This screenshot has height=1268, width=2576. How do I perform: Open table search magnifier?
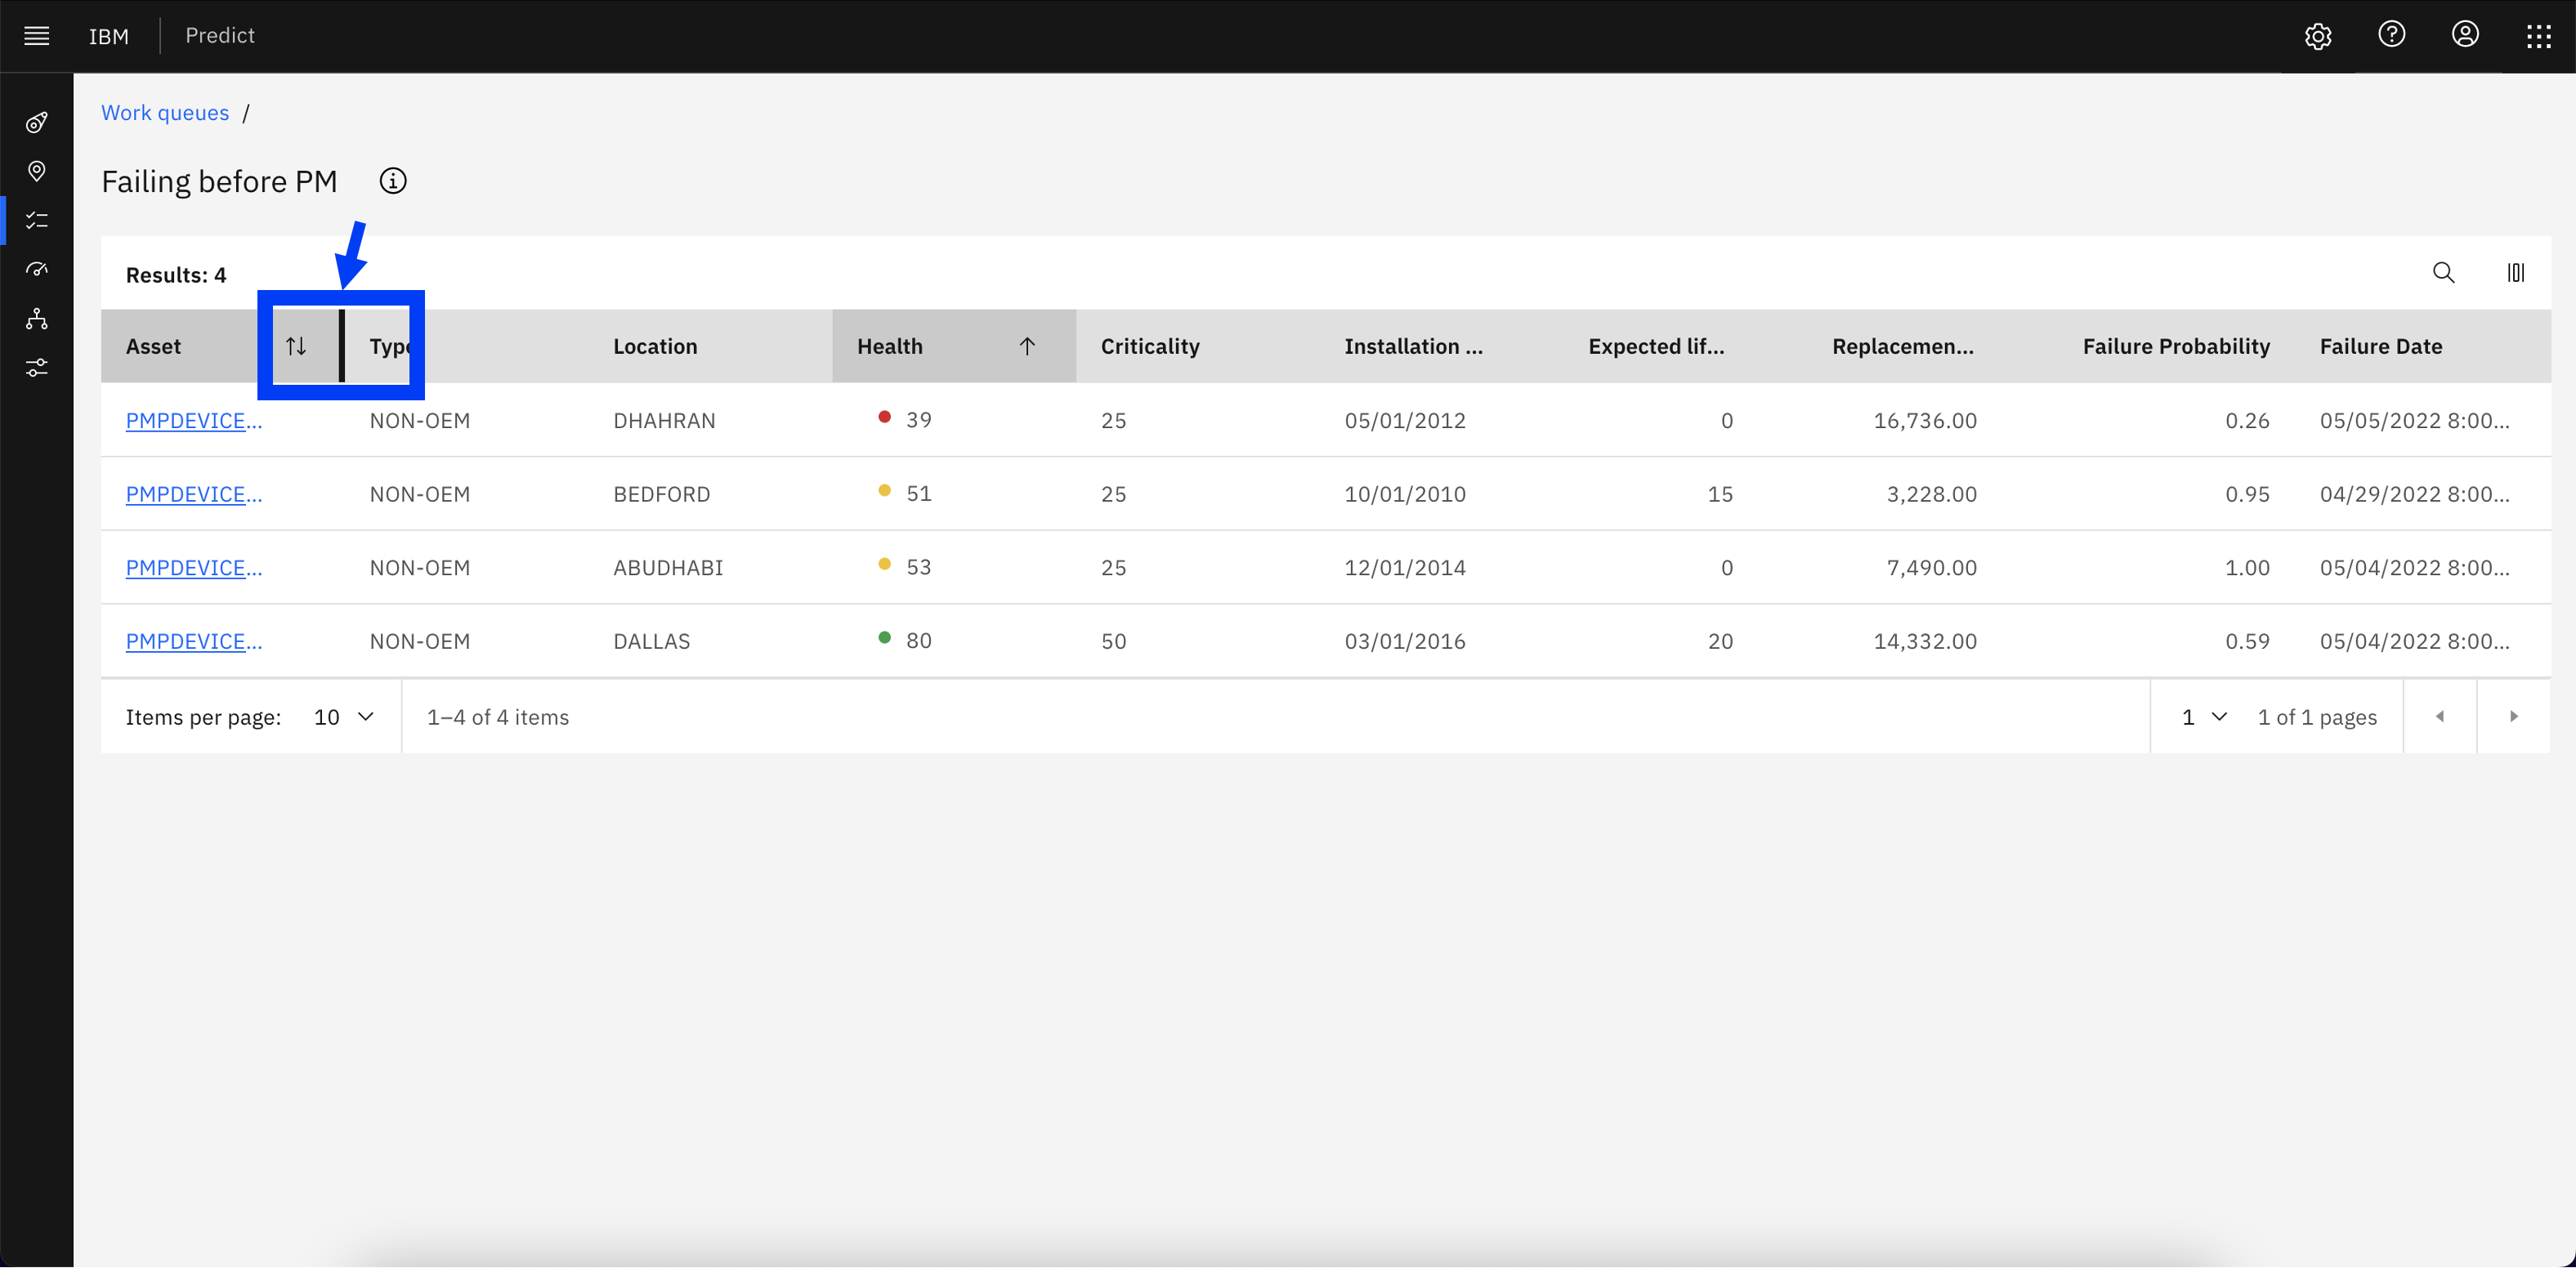tap(2443, 273)
